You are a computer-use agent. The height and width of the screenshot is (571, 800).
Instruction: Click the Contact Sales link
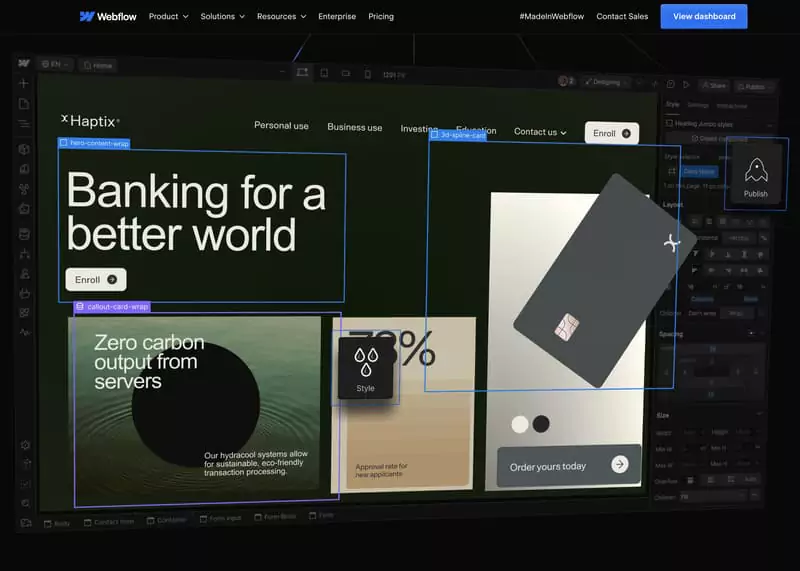click(x=622, y=16)
